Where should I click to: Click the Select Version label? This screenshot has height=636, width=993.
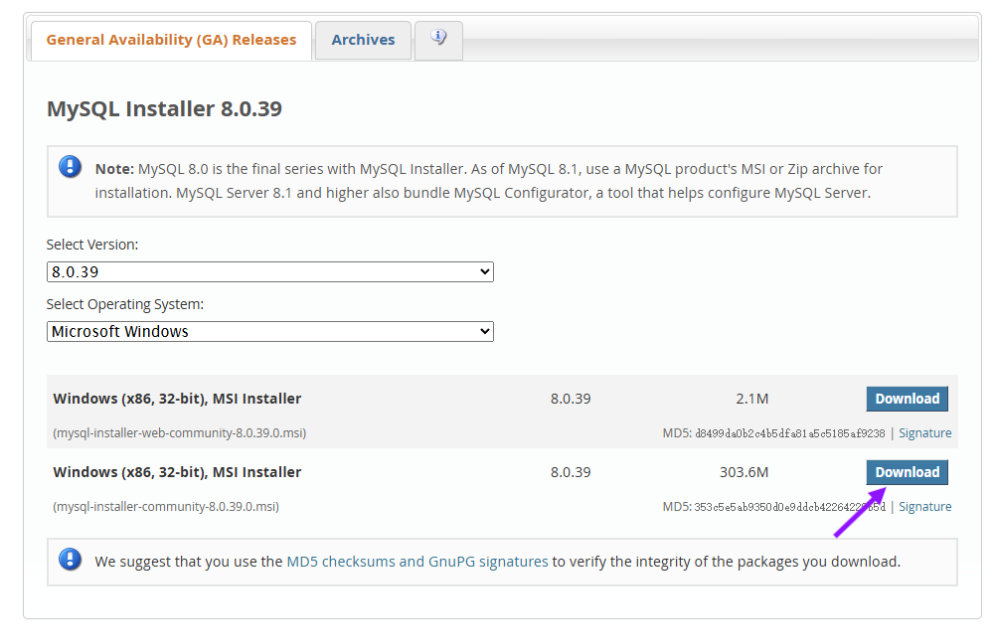coord(92,244)
